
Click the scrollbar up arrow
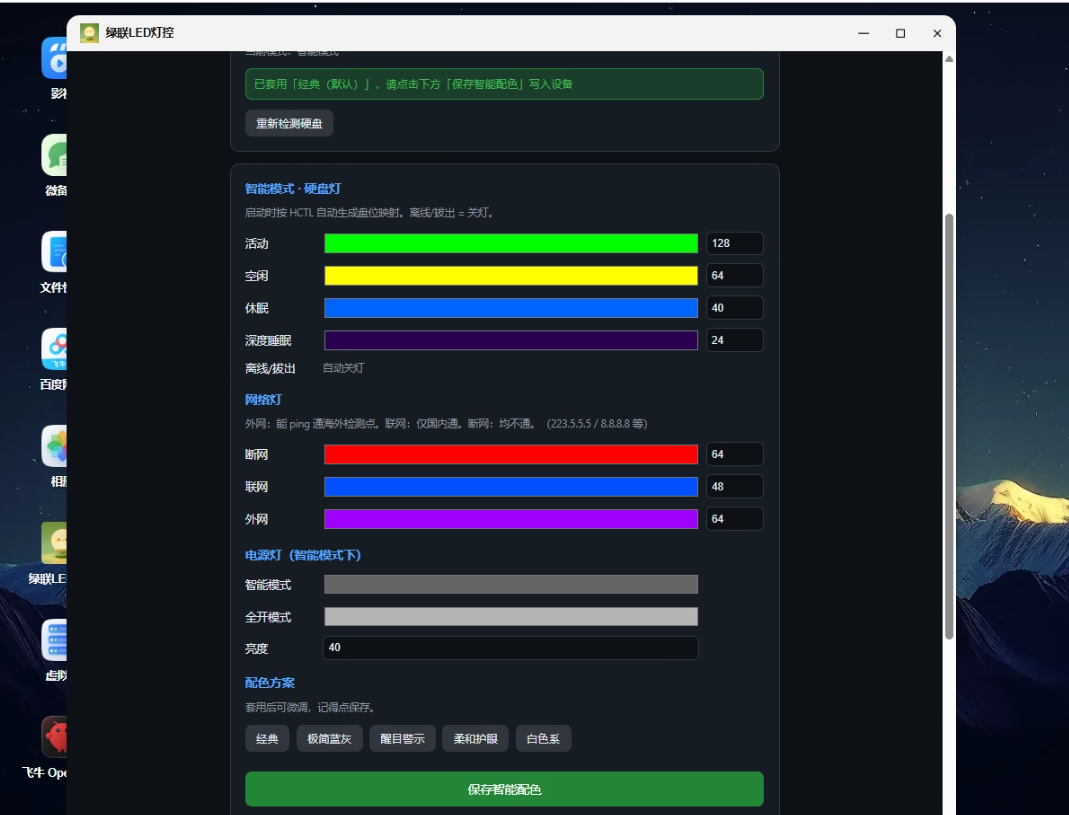[x=949, y=59]
